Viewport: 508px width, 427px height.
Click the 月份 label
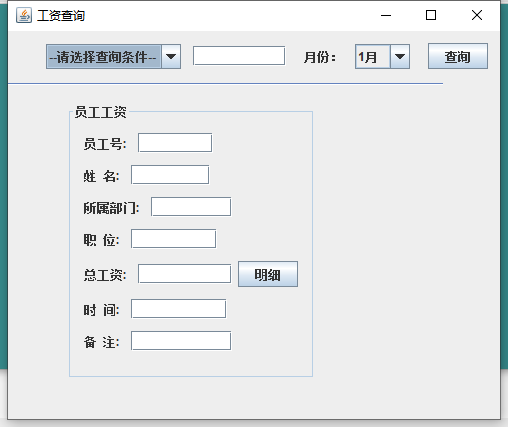[319, 57]
